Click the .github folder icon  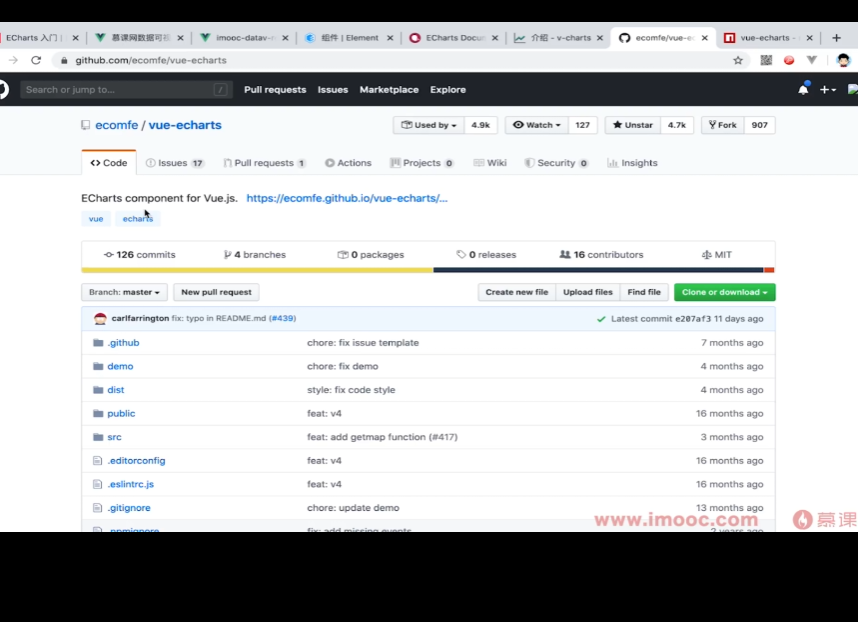click(x=98, y=342)
